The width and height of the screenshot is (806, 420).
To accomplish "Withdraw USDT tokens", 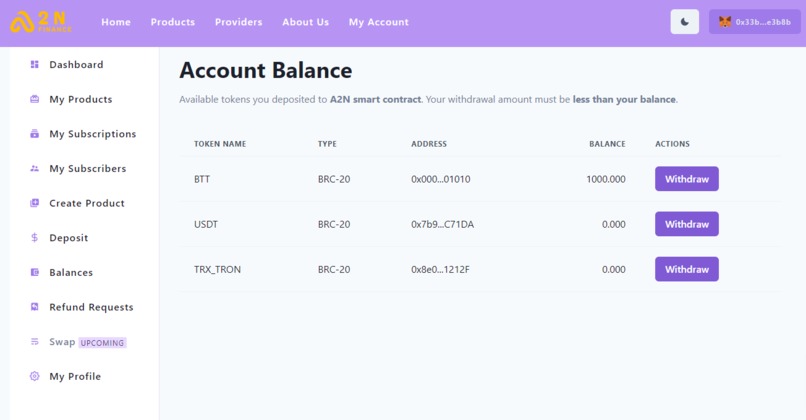I will click(687, 224).
